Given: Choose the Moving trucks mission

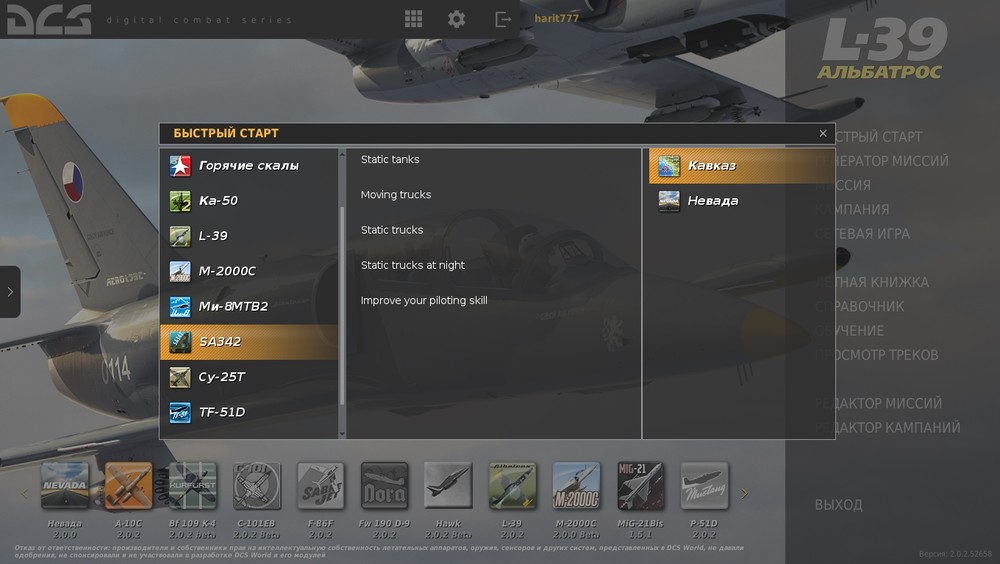Looking at the screenshot, I should (x=396, y=195).
